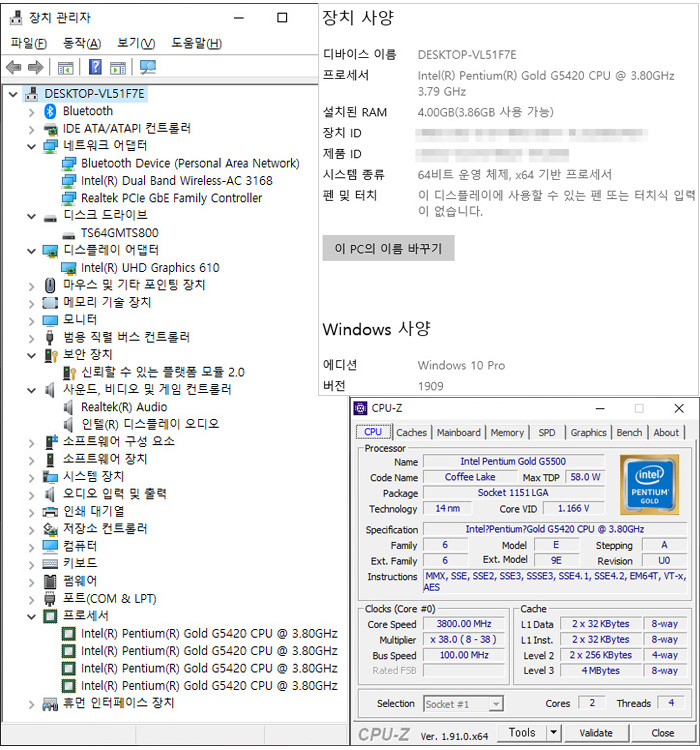
Task: Select 인텔(R) 디스플레이 오디오 device
Action: pos(150,424)
